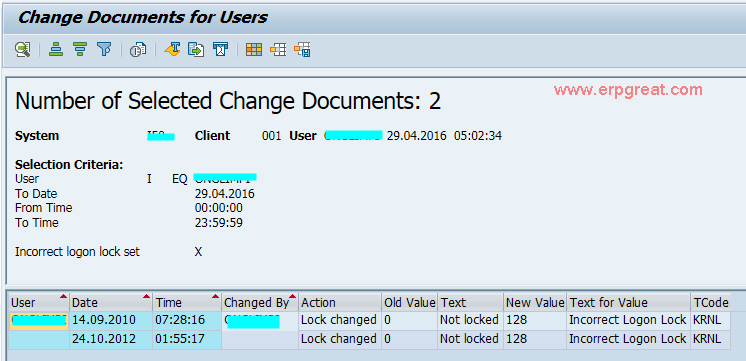
Task: Set a filter using the funnel icon
Action: click(104, 49)
